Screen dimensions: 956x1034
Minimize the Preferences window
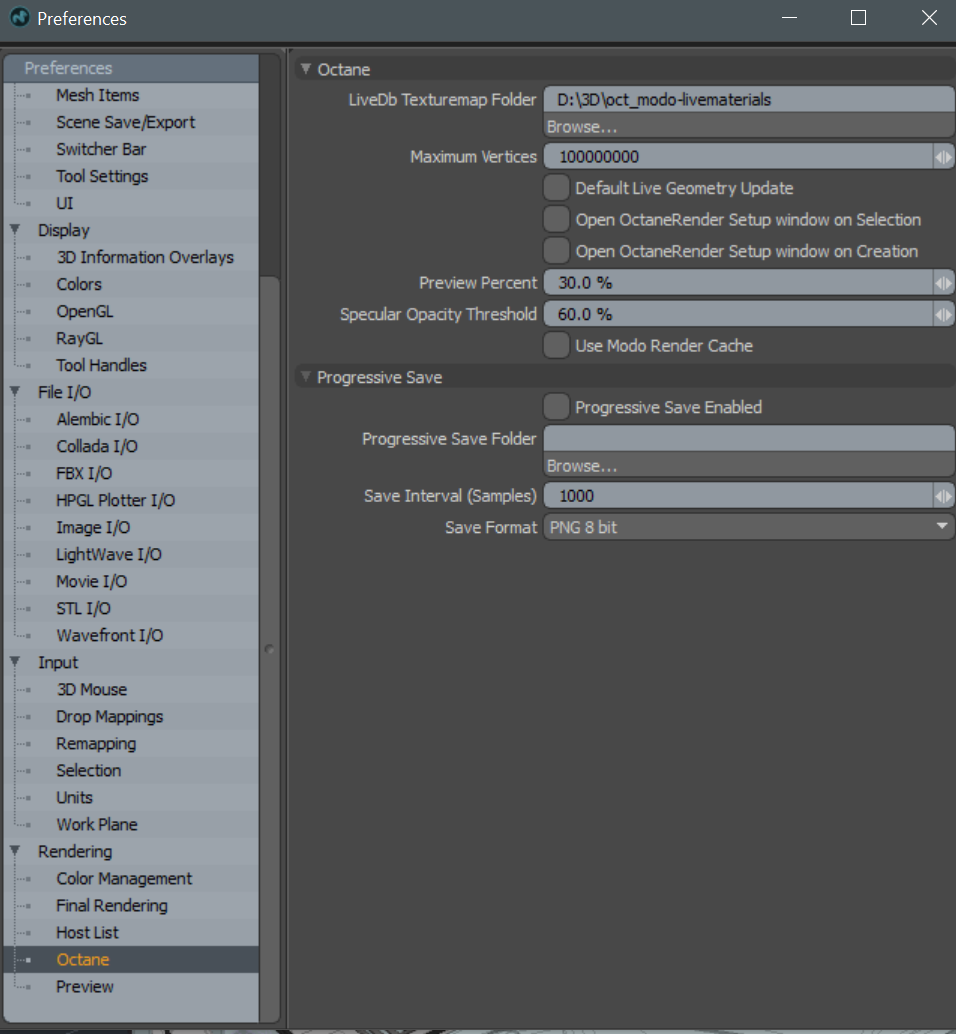point(789,18)
